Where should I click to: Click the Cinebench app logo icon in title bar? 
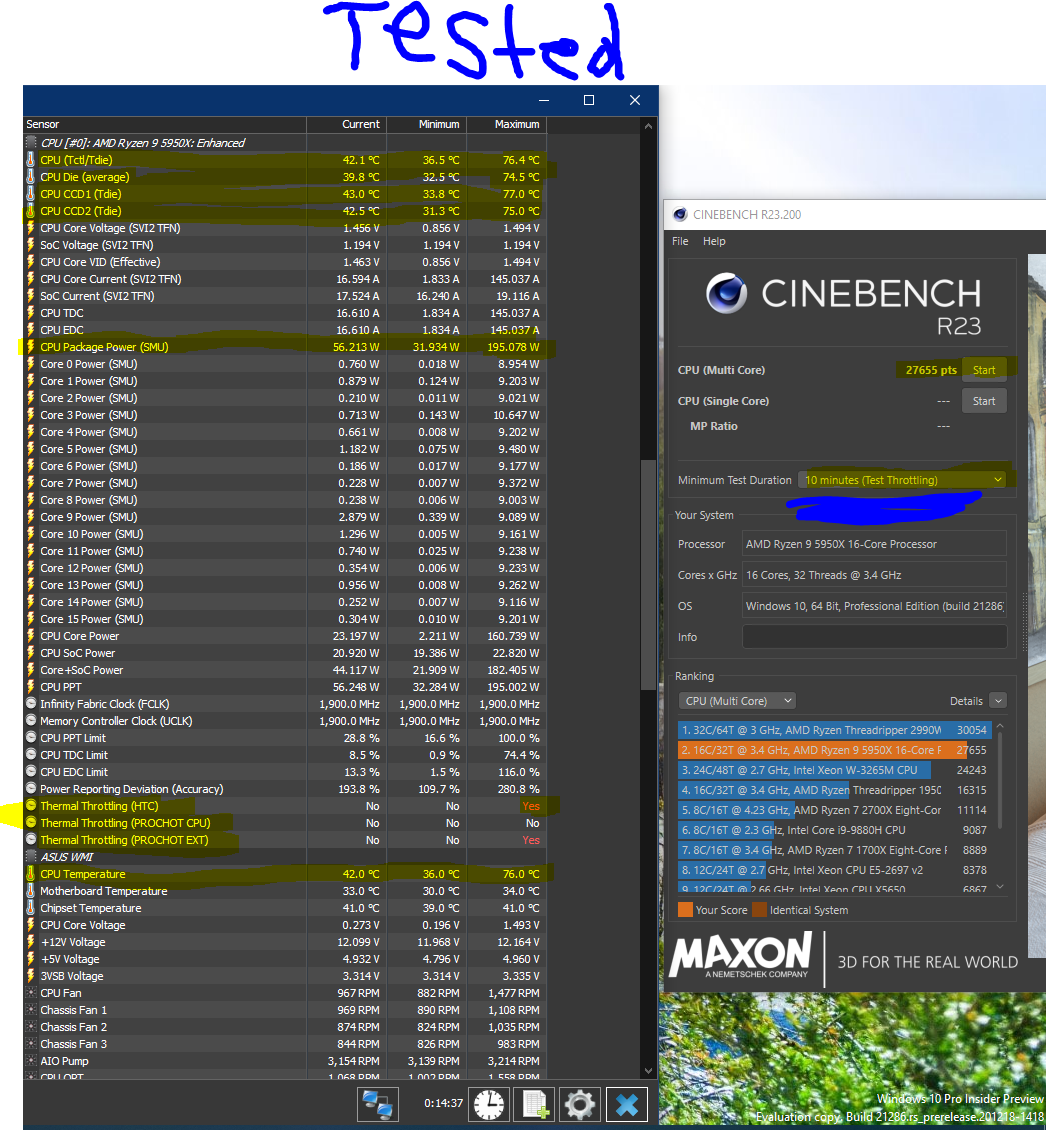click(x=680, y=214)
